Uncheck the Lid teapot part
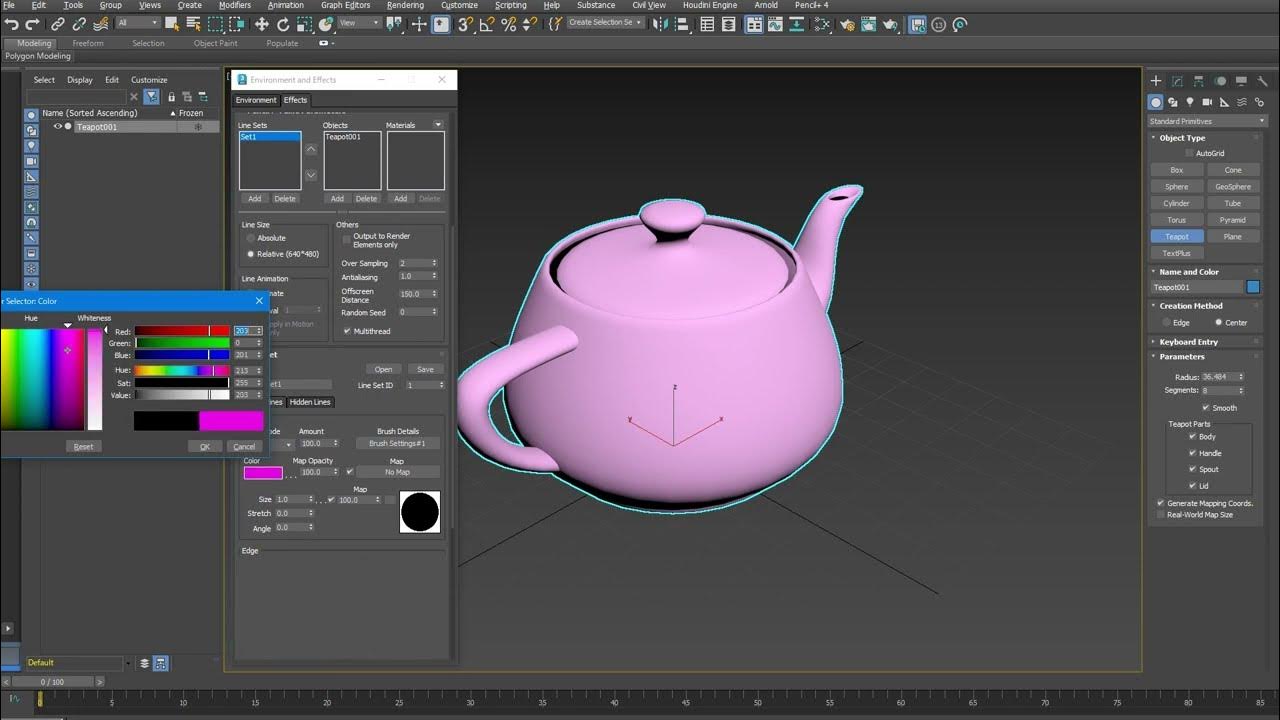 click(1193, 486)
